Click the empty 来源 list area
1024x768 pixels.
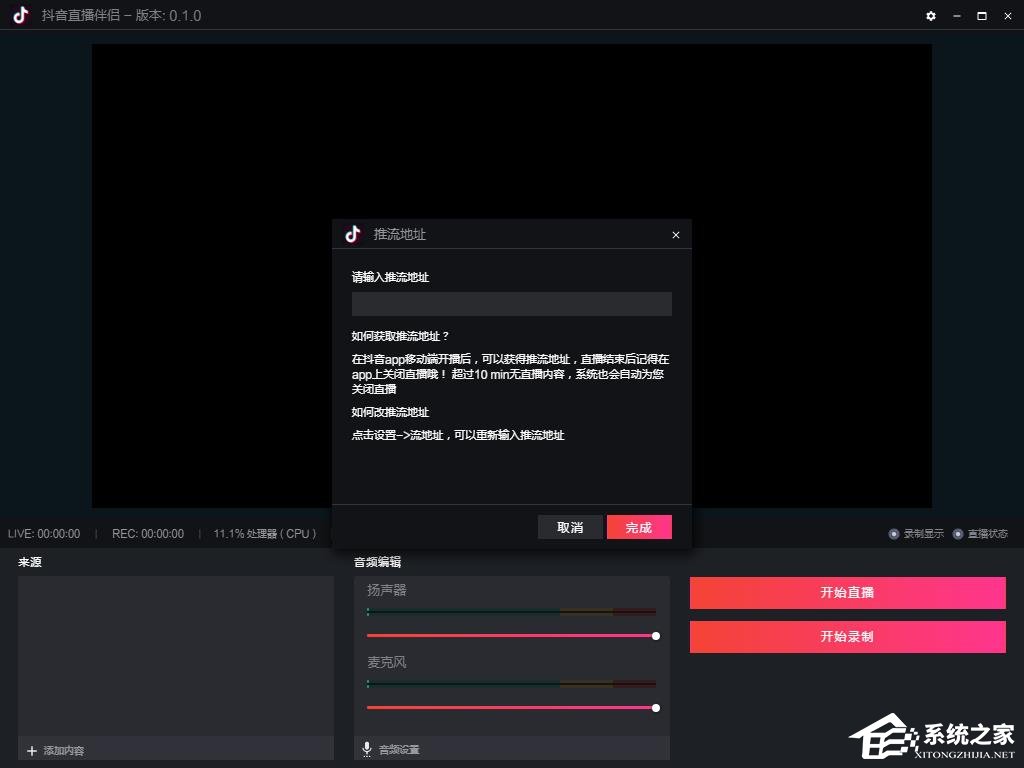[175, 655]
